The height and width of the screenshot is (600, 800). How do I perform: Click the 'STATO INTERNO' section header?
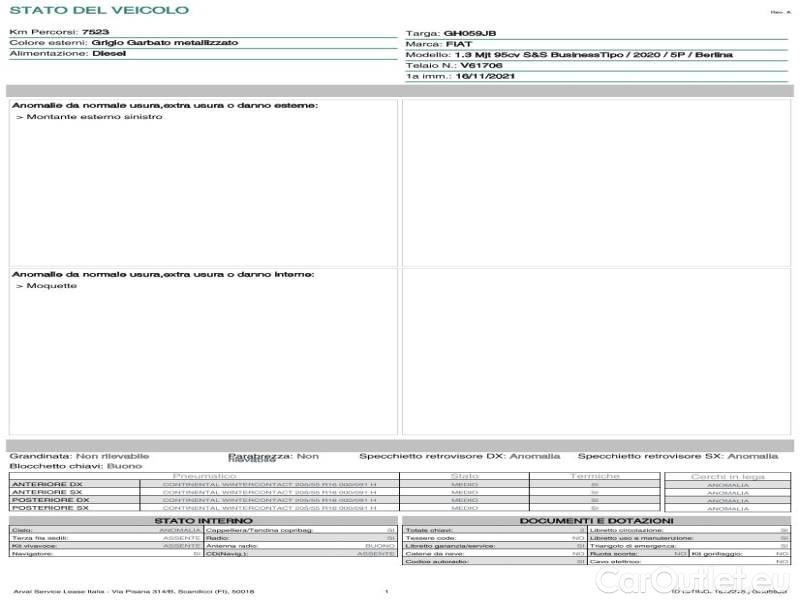[x=204, y=521]
